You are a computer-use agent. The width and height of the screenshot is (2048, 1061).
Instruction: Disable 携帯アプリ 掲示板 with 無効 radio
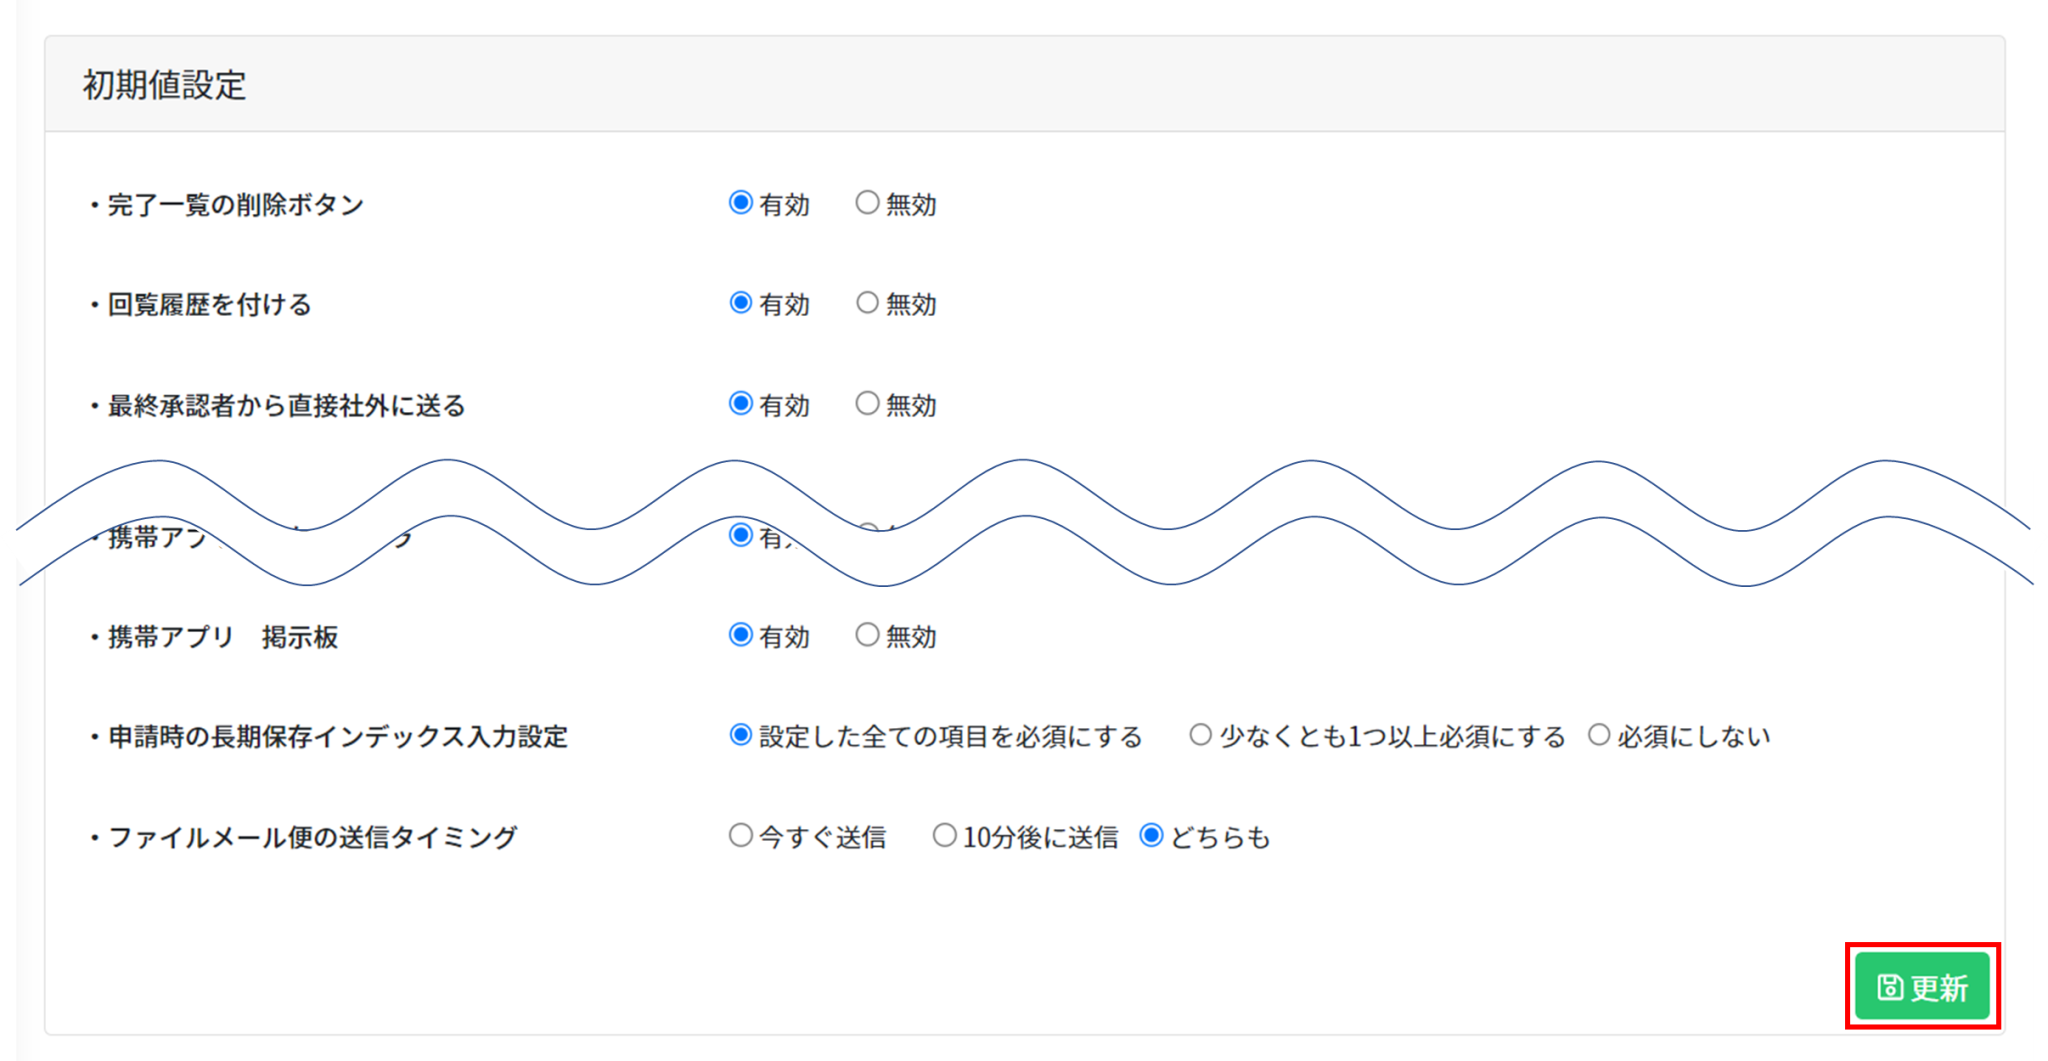[867, 635]
